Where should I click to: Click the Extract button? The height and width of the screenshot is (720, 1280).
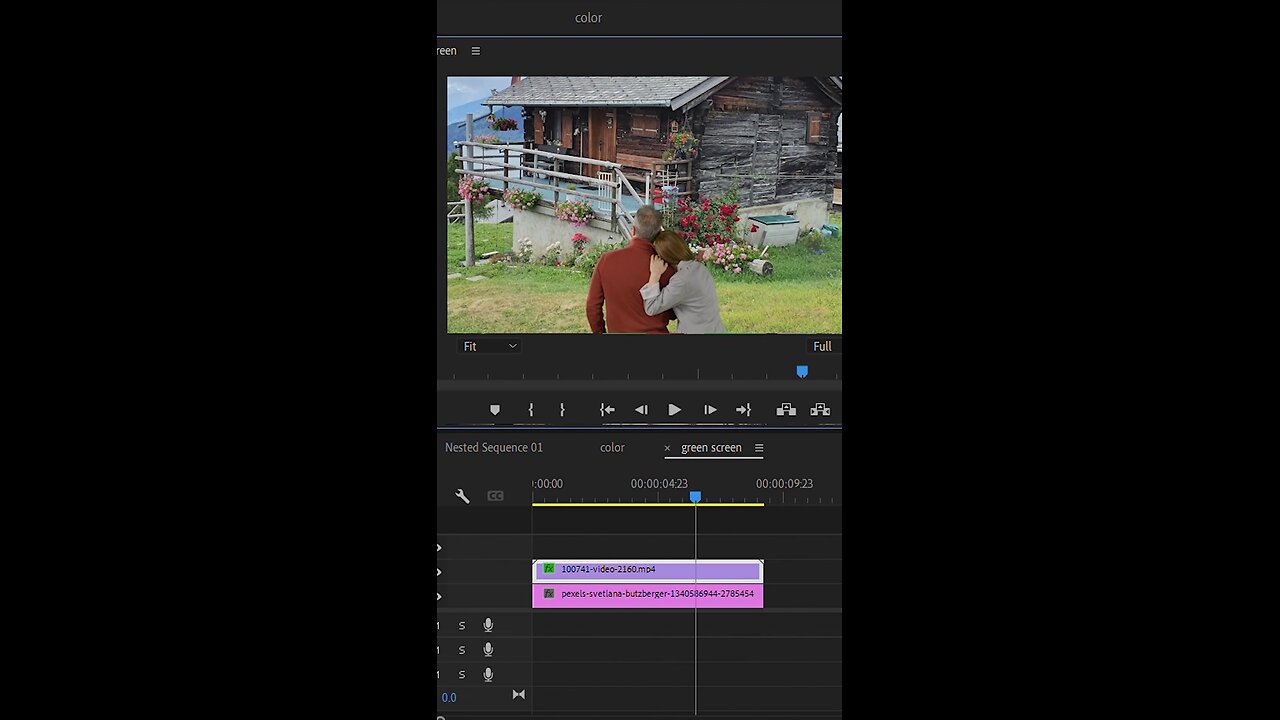point(820,410)
